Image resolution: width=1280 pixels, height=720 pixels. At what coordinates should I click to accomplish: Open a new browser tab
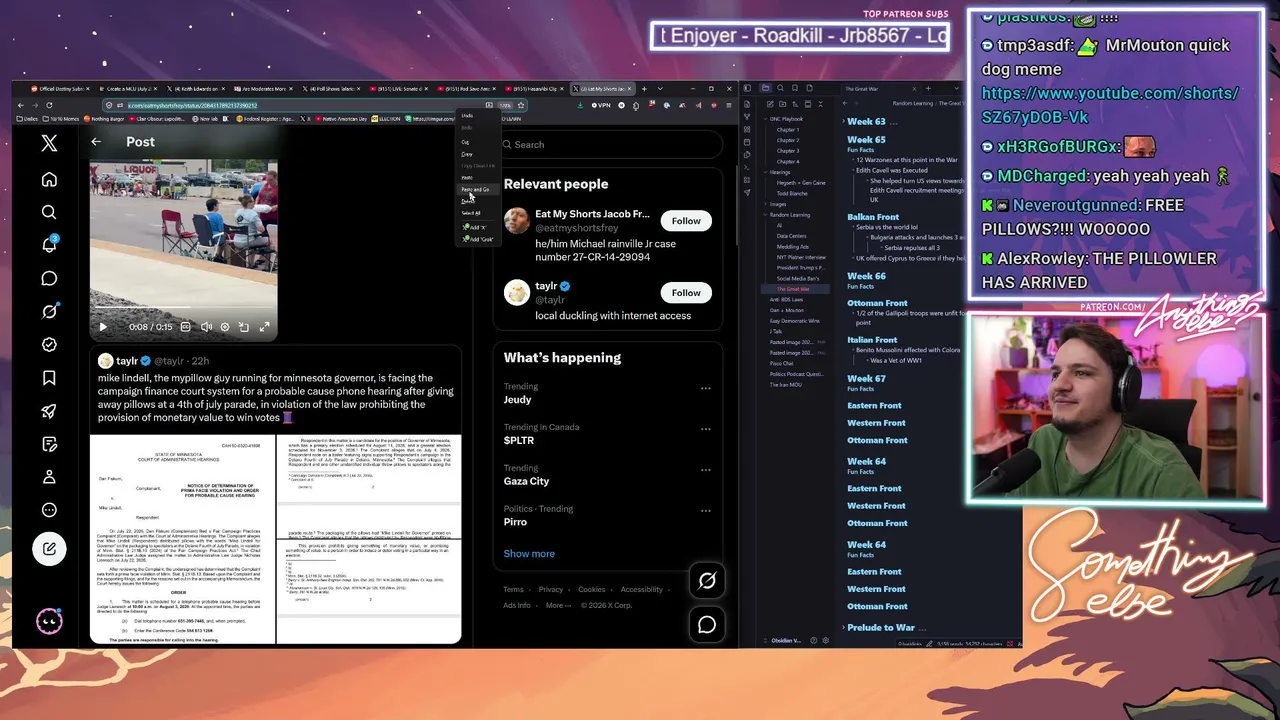[x=645, y=89]
